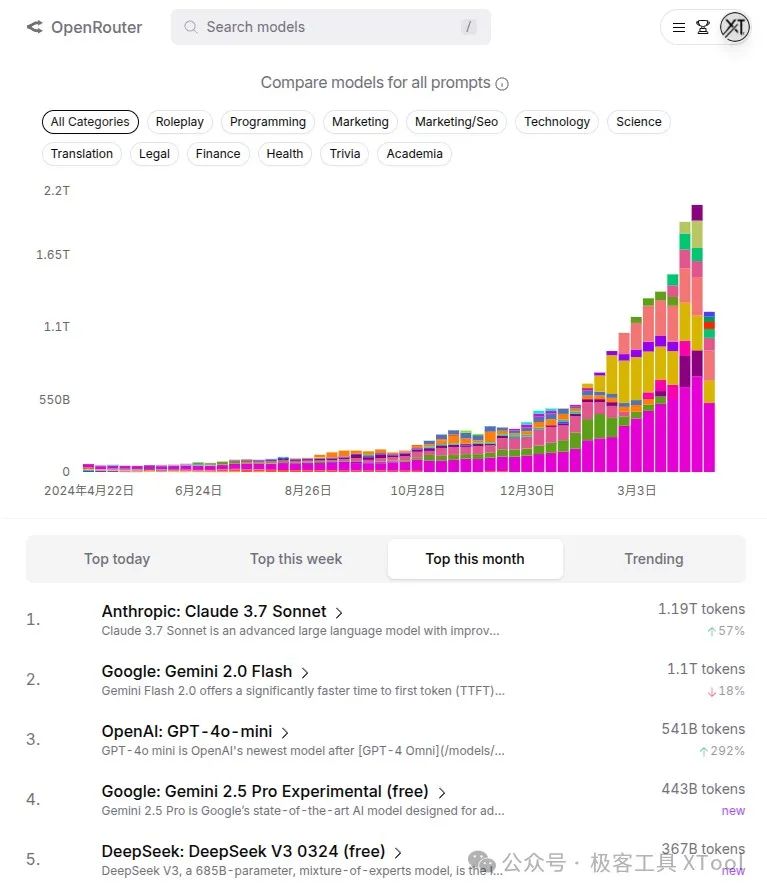The width and height of the screenshot is (767, 893).
Task: Open Google: Gemini 2.5 Pro Experimental link
Action: coord(265,792)
